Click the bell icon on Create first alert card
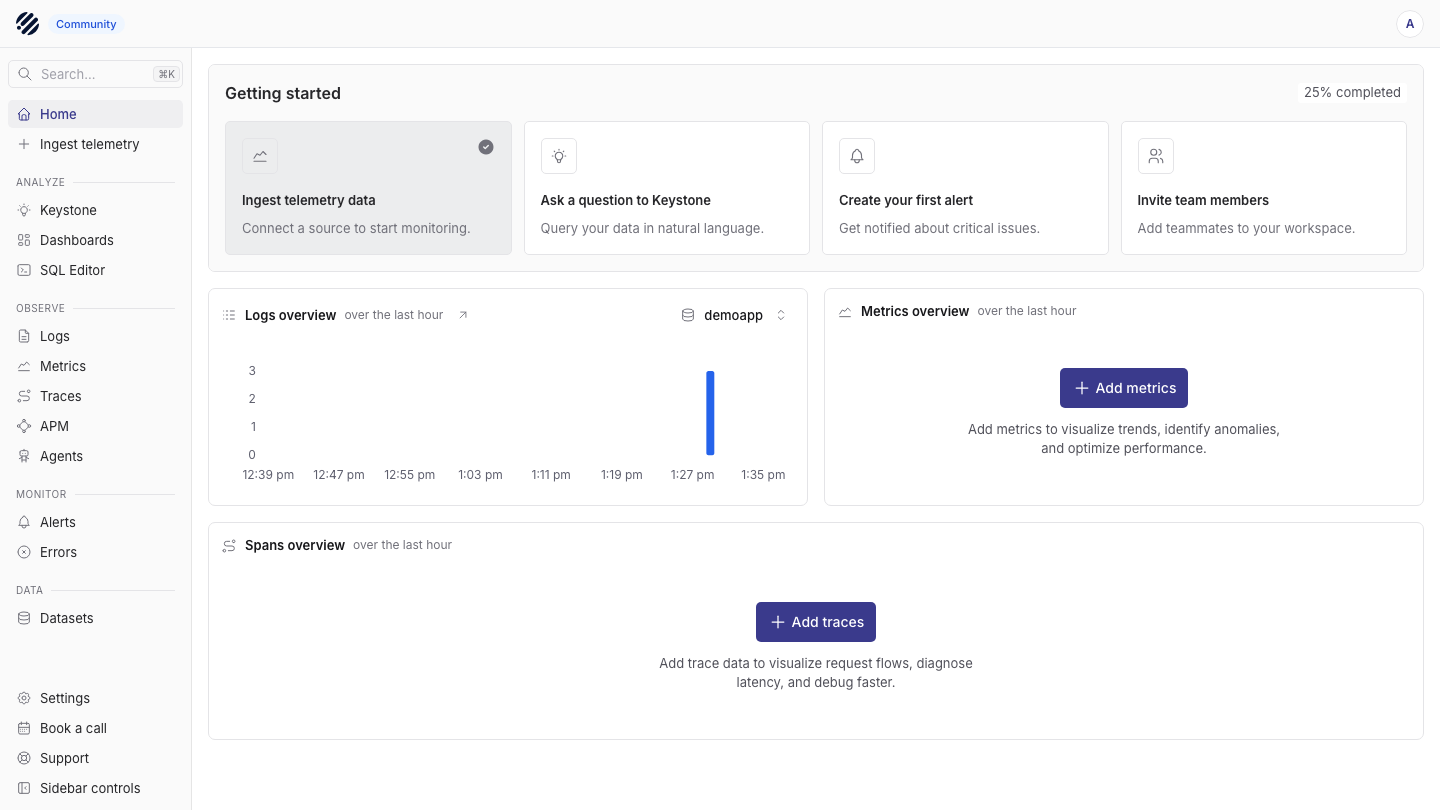The image size is (1440, 810). [x=857, y=156]
